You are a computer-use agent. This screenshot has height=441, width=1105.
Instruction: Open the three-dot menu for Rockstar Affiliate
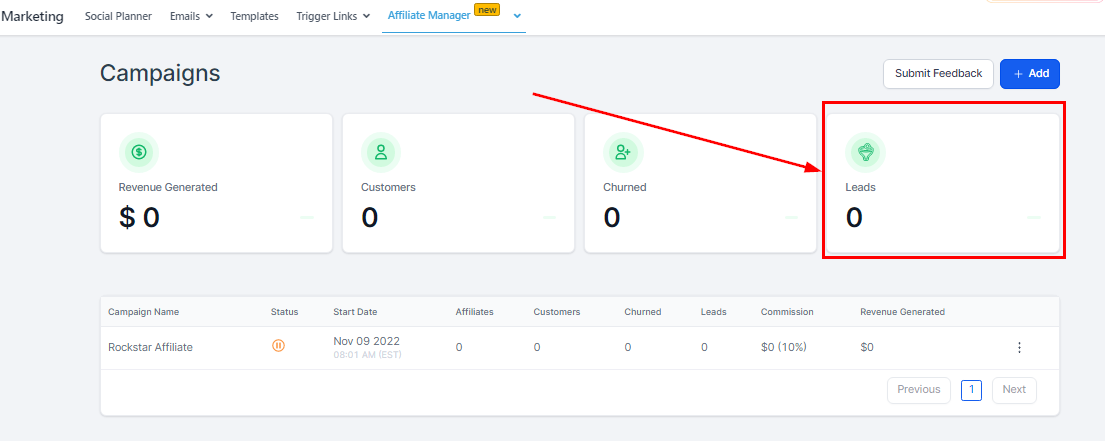[x=1019, y=347]
